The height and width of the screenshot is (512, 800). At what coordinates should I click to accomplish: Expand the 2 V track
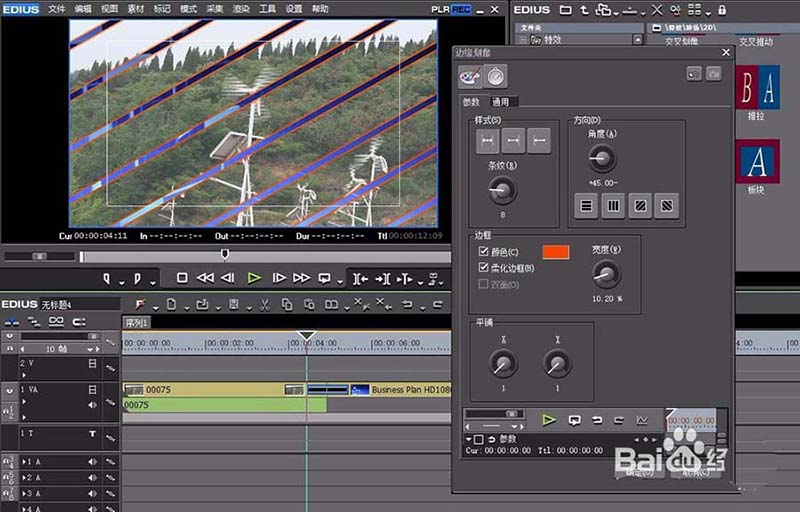click(23, 375)
